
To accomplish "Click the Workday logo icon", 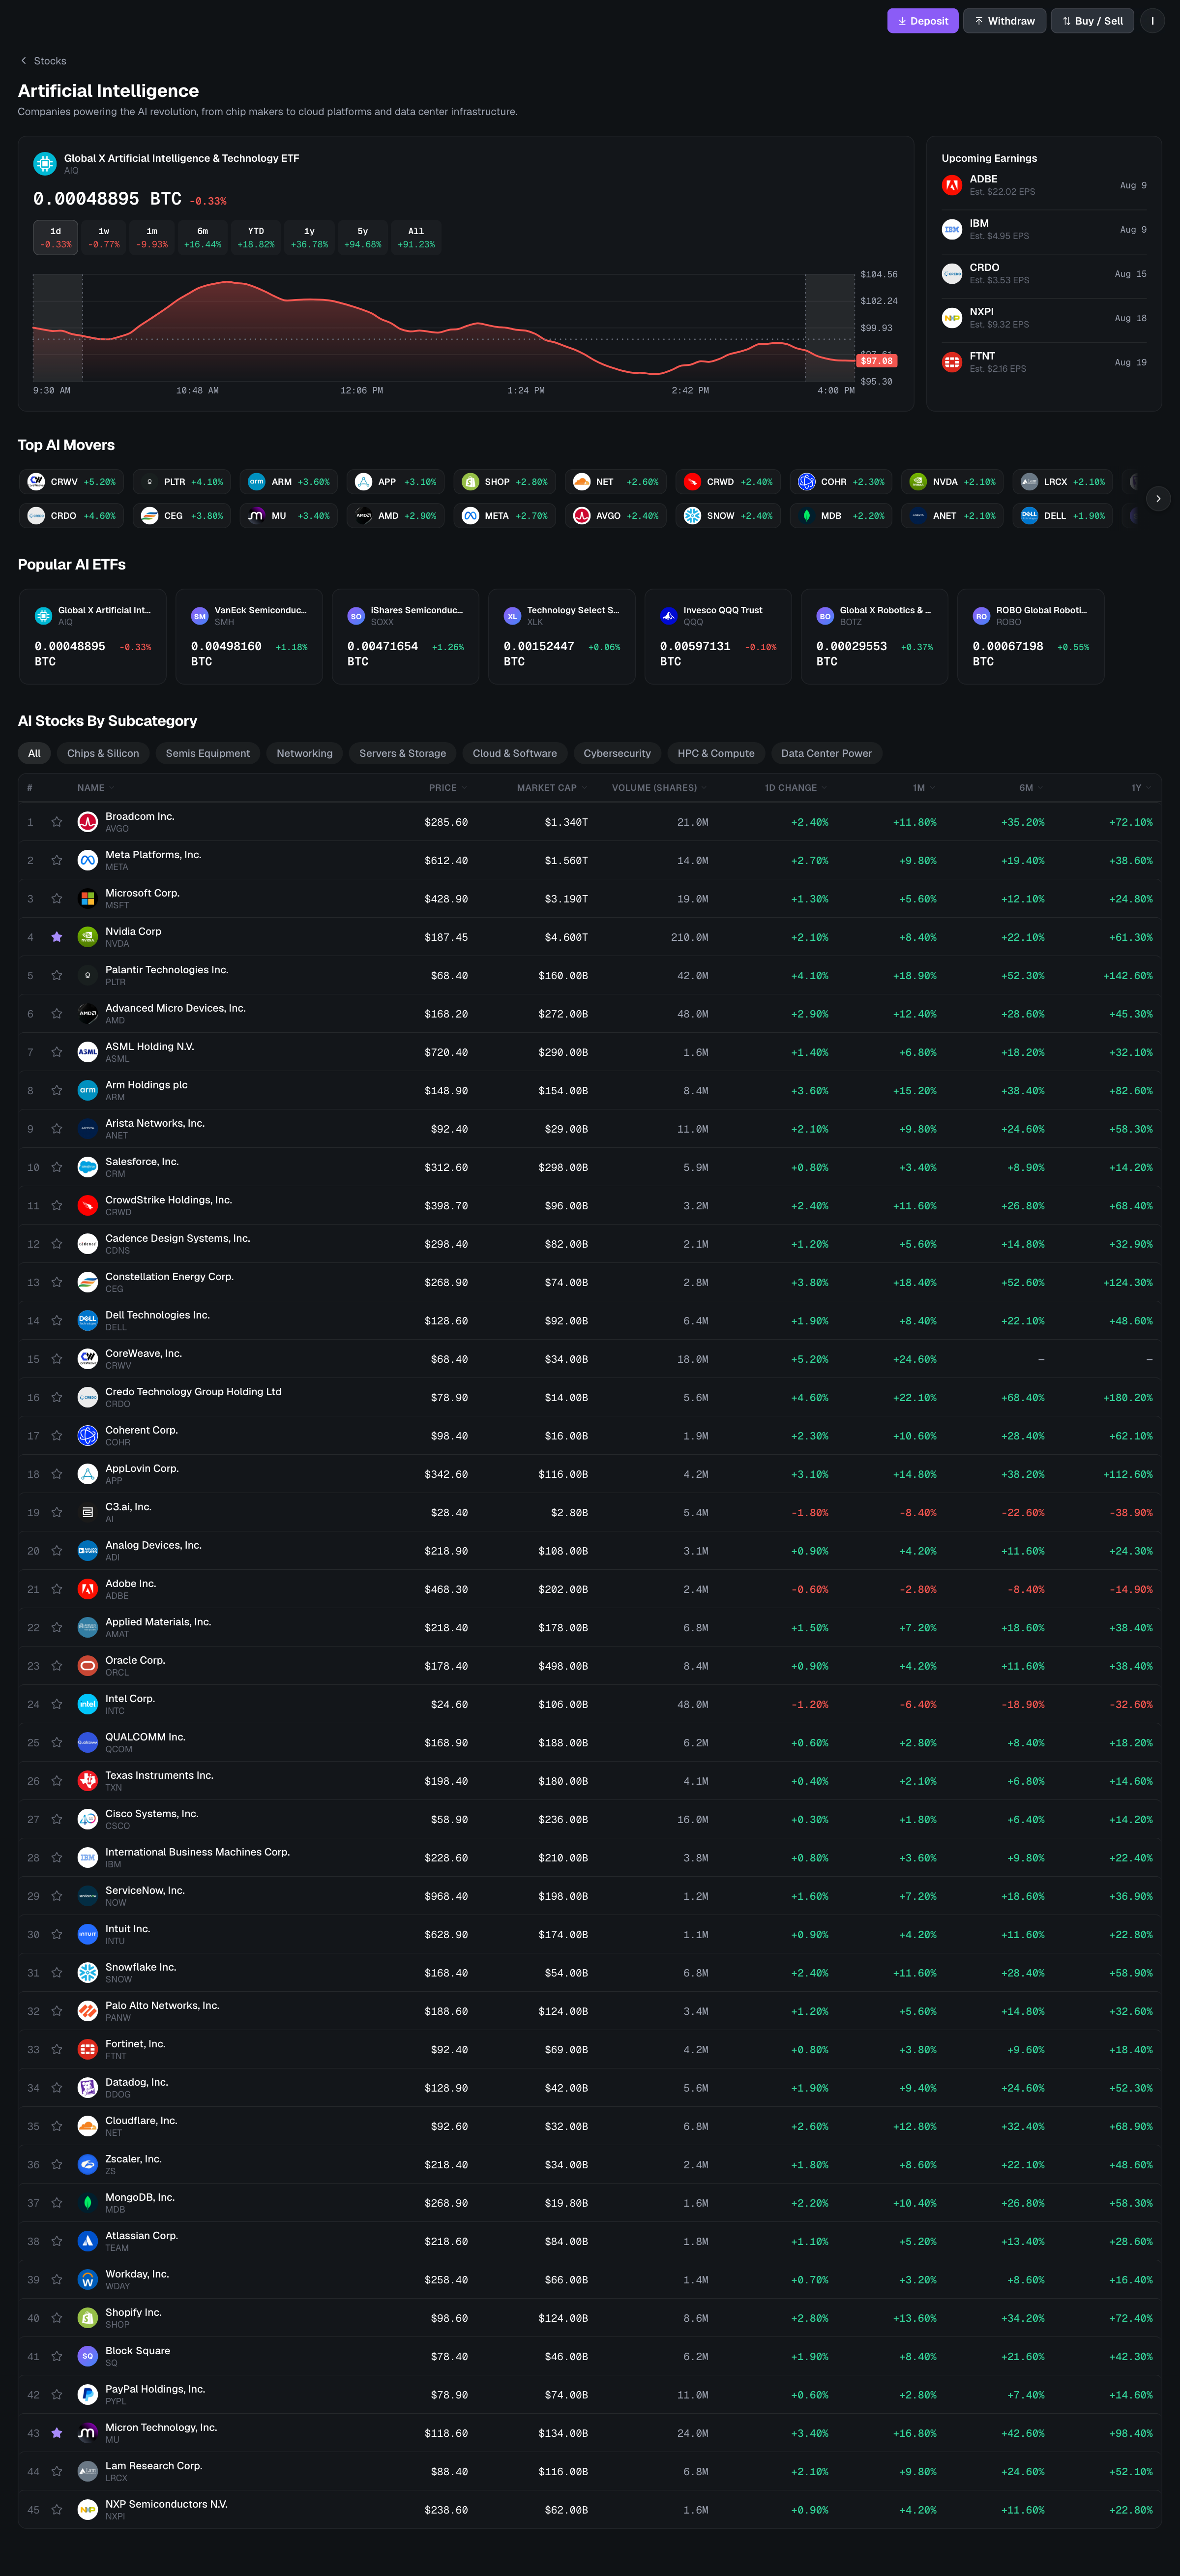I will (87, 2280).
